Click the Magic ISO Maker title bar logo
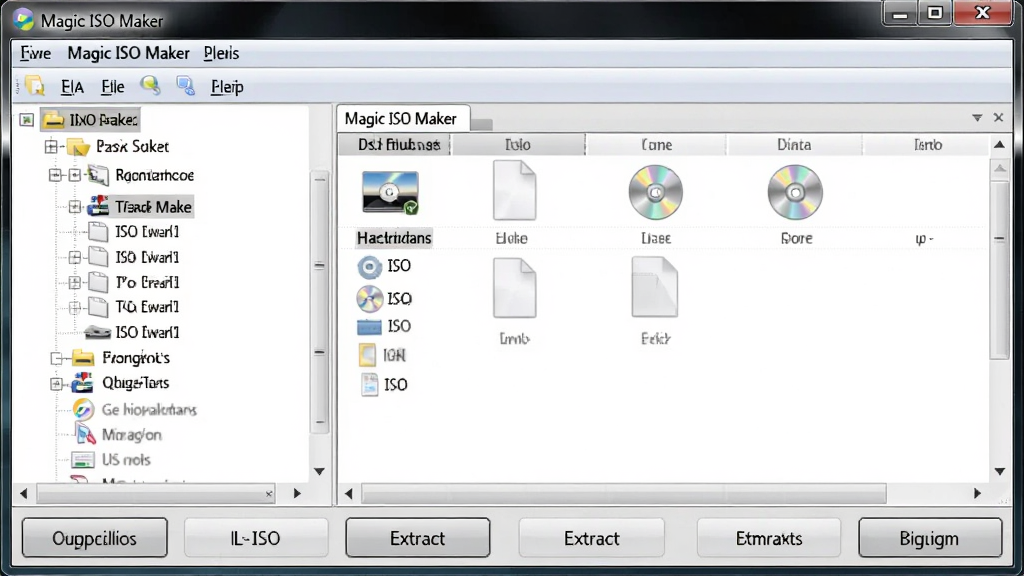This screenshot has height=576, width=1024. pos(24,20)
